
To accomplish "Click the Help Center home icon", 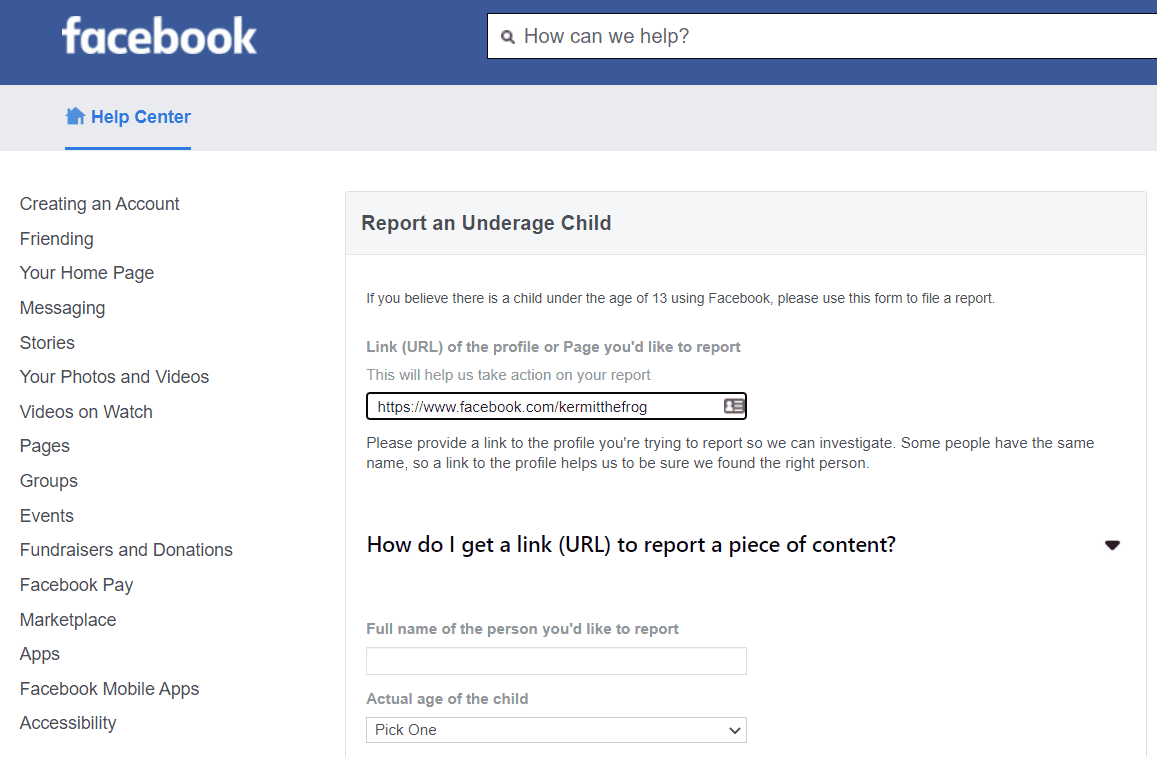I will 75,116.
